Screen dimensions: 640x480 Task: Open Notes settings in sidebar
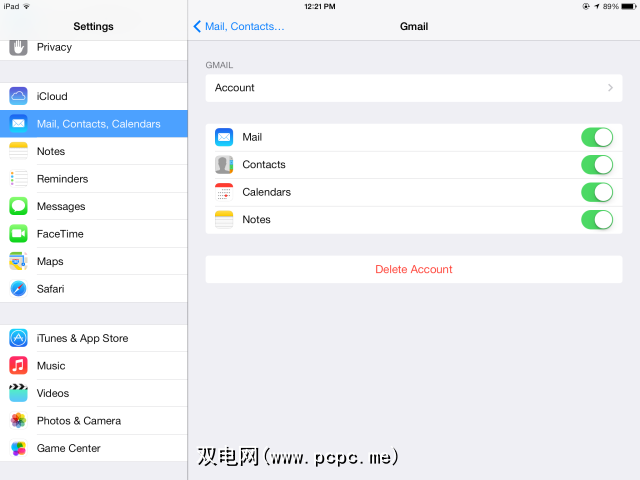click(93, 151)
